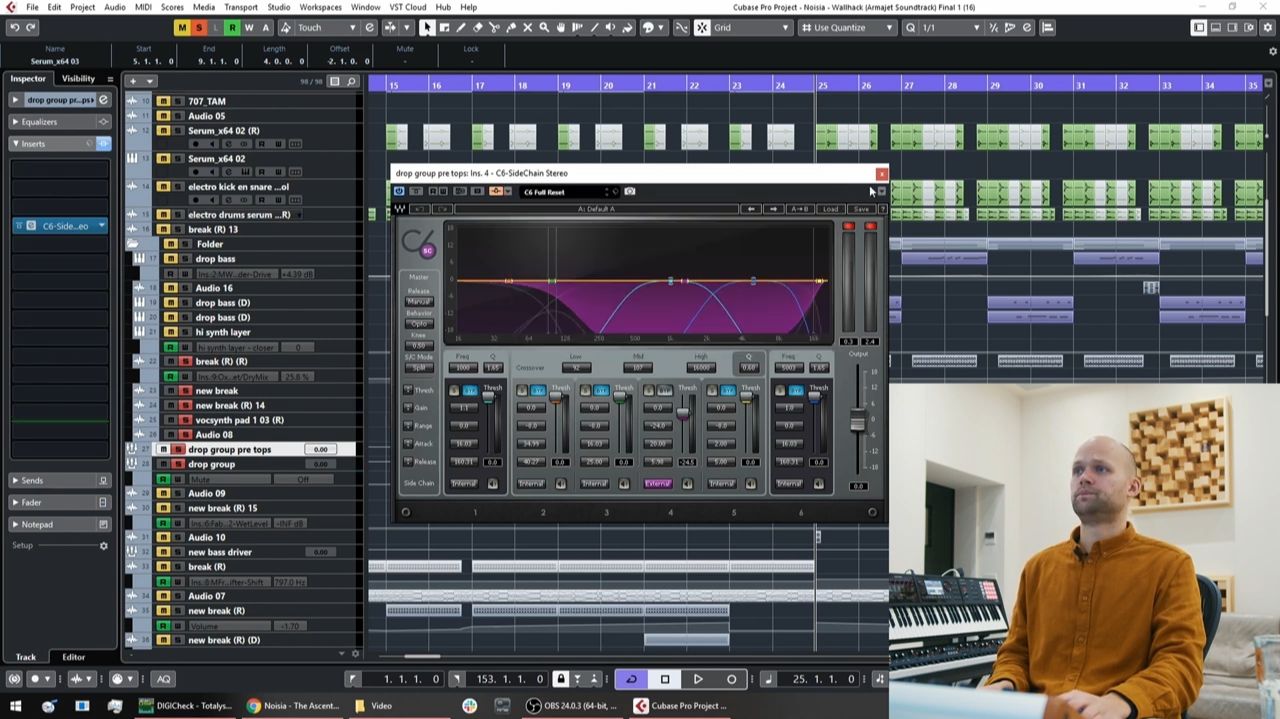
Task: Click the Add Track plus button
Action: click(x=134, y=81)
